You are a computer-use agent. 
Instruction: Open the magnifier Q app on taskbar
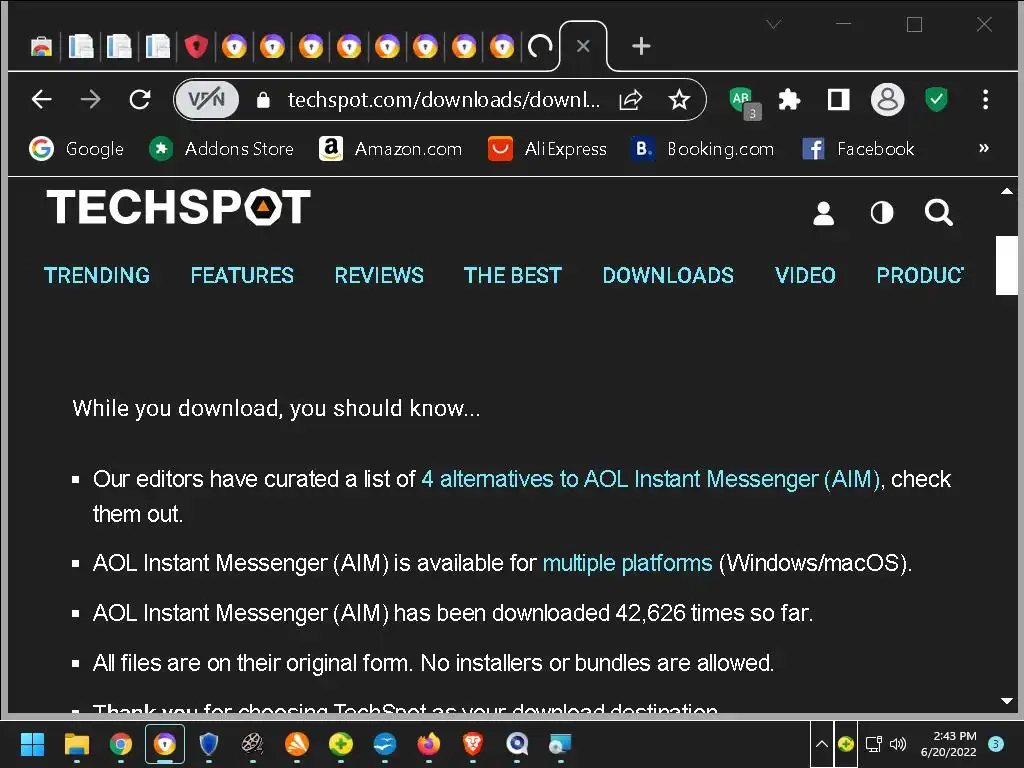[x=517, y=744]
